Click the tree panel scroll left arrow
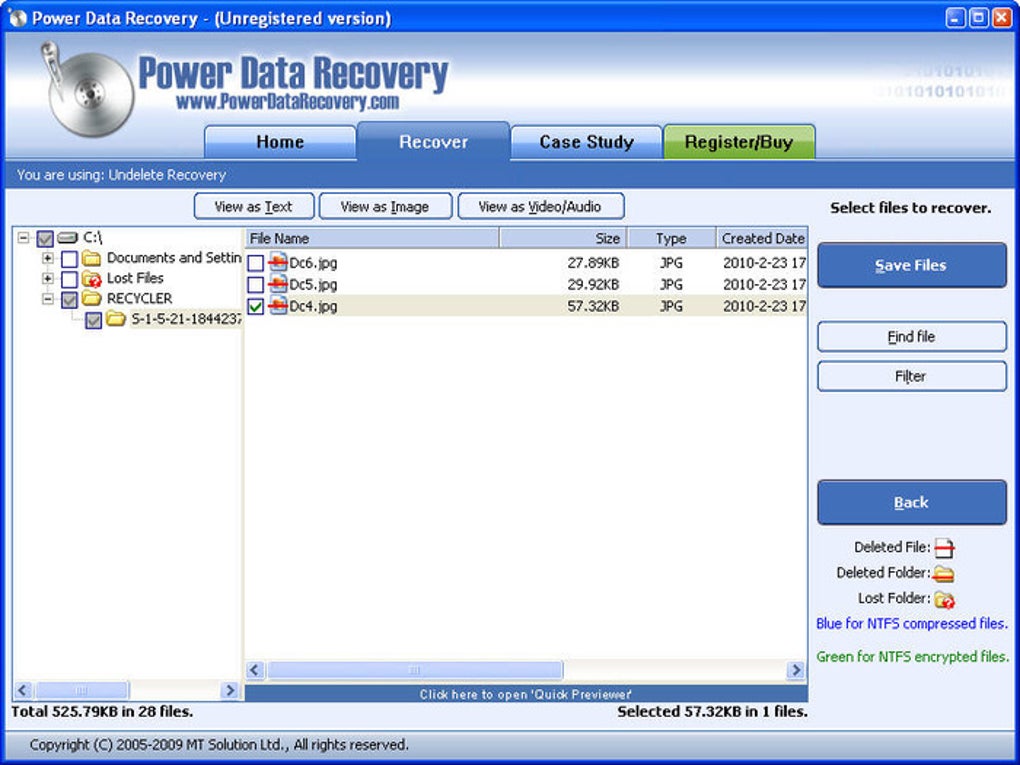The width and height of the screenshot is (1020, 765). [x=23, y=690]
